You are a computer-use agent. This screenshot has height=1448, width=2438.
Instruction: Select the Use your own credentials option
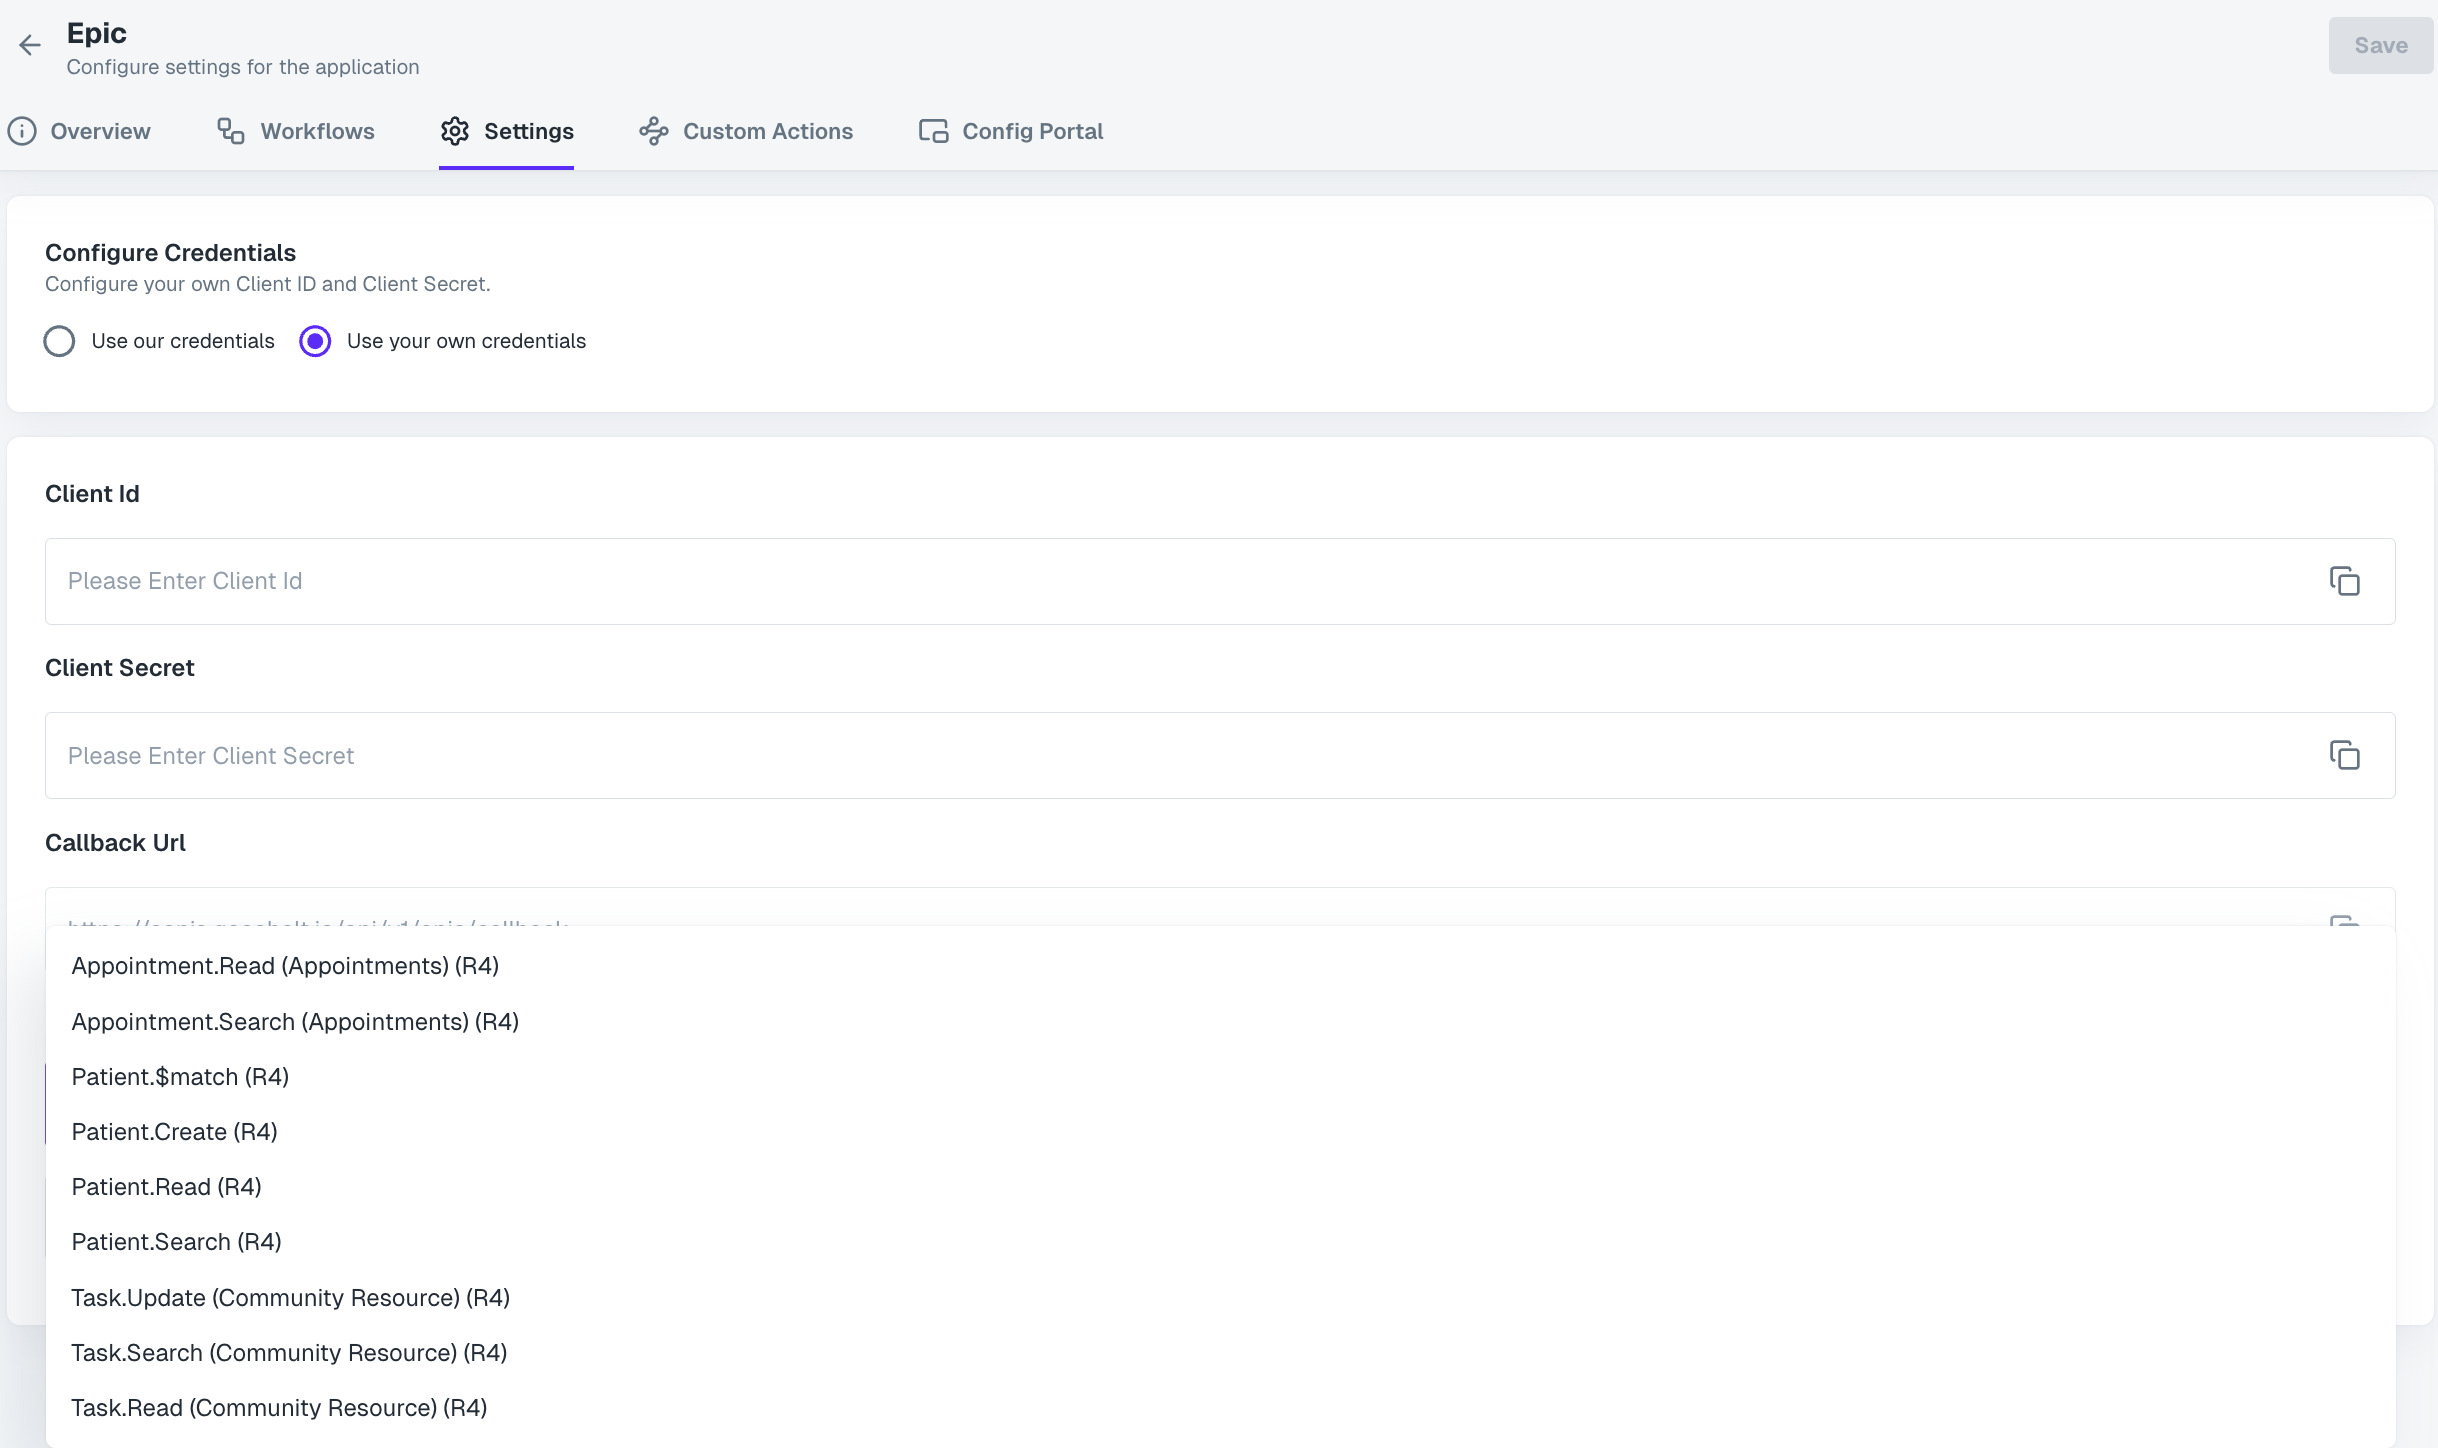pos(314,341)
